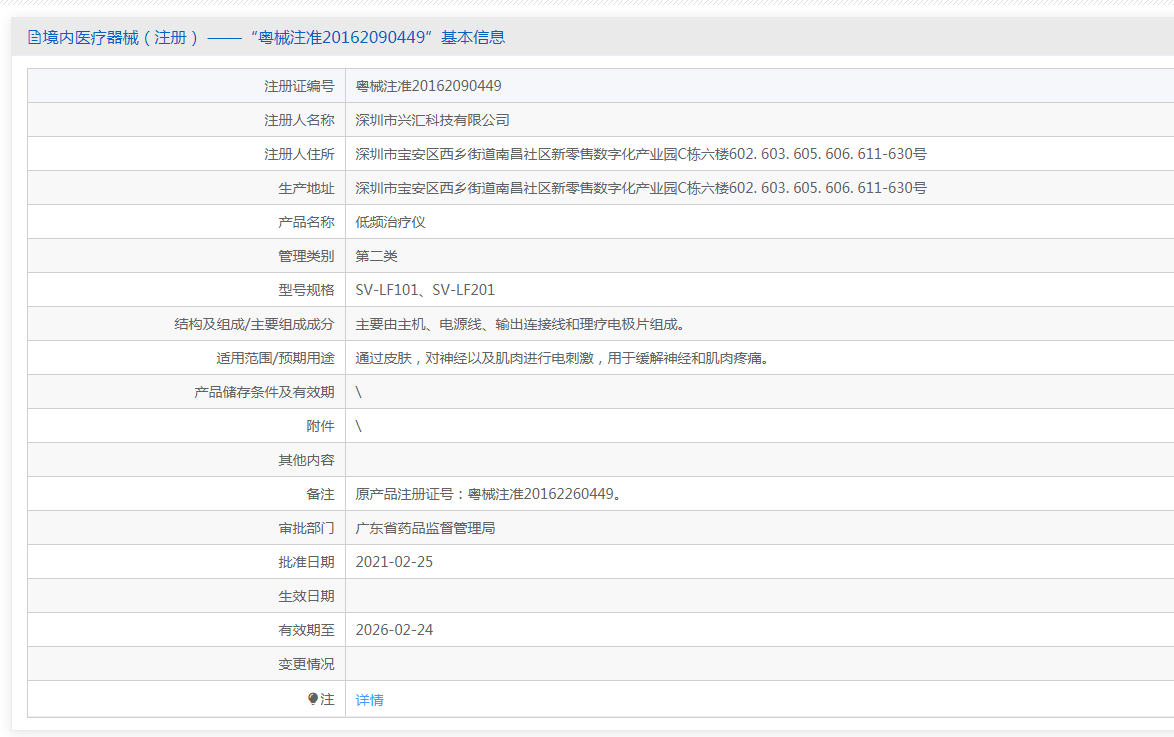Click the 境内医疗器械（注册）基本信息 heading text

click(x=274, y=37)
